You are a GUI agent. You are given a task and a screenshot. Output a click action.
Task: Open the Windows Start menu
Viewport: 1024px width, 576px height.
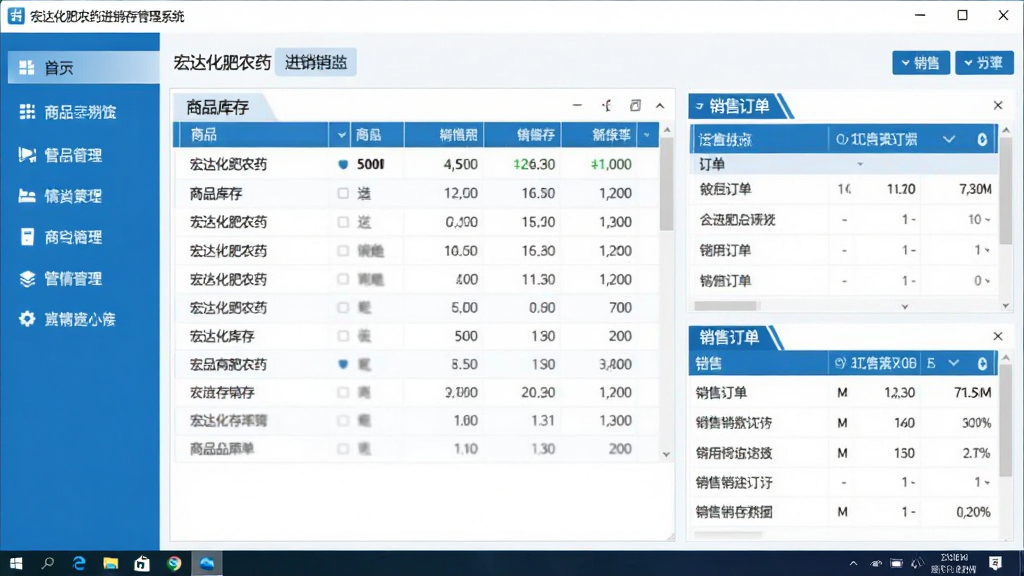tap(16, 563)
